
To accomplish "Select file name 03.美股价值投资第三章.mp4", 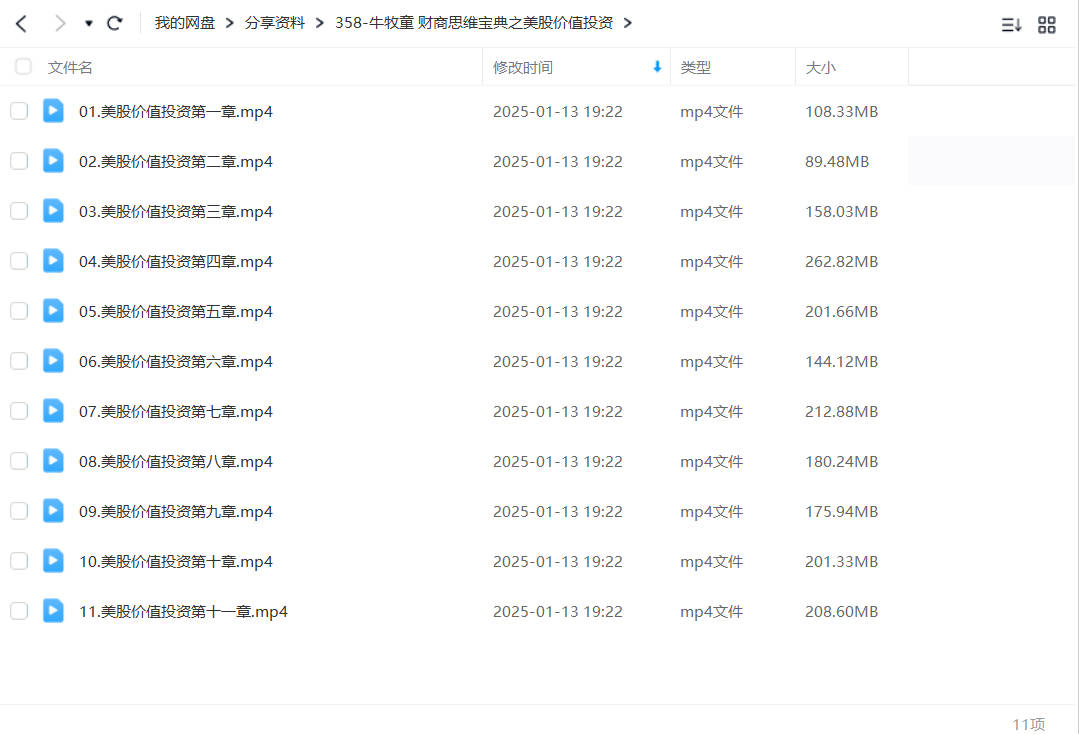I will pos(175,212).
